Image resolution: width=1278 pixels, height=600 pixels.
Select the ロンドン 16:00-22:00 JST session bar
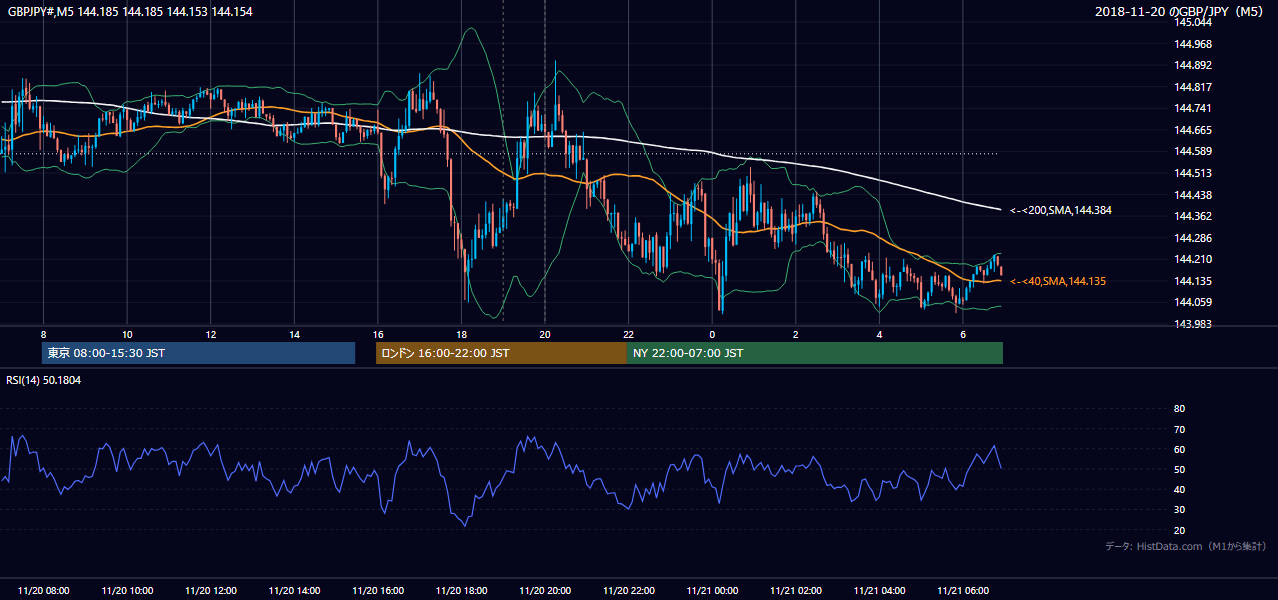(501, 353)
